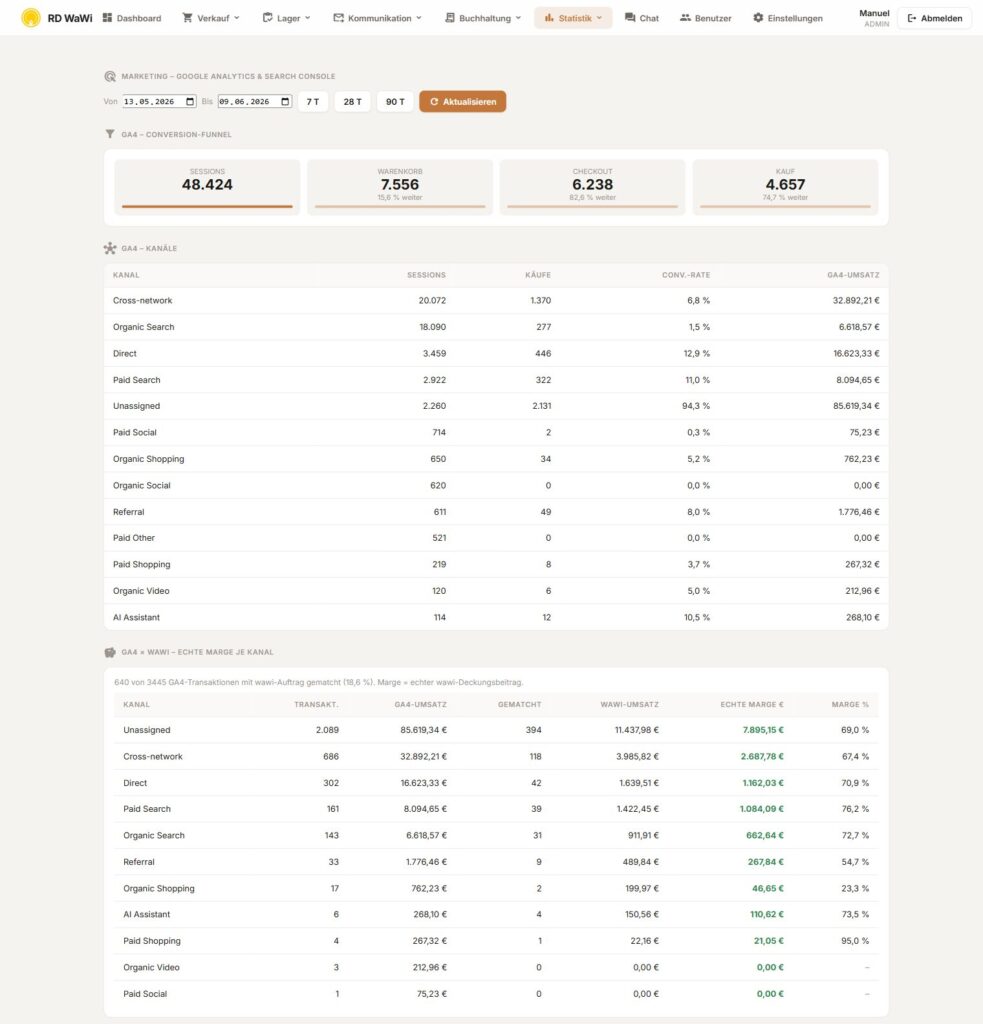Image resolution: width=983 pixels, height=1024 pixels.
Task: Click AI Assistant row in Kanäle table
Action: (496, 617)
